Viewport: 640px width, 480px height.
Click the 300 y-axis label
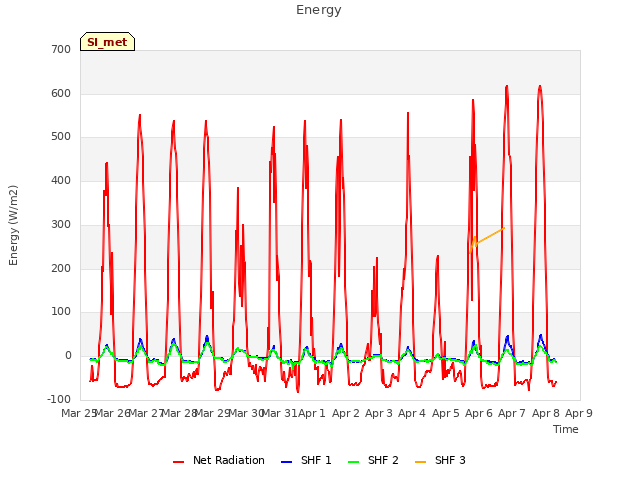[x=61, y=224]
